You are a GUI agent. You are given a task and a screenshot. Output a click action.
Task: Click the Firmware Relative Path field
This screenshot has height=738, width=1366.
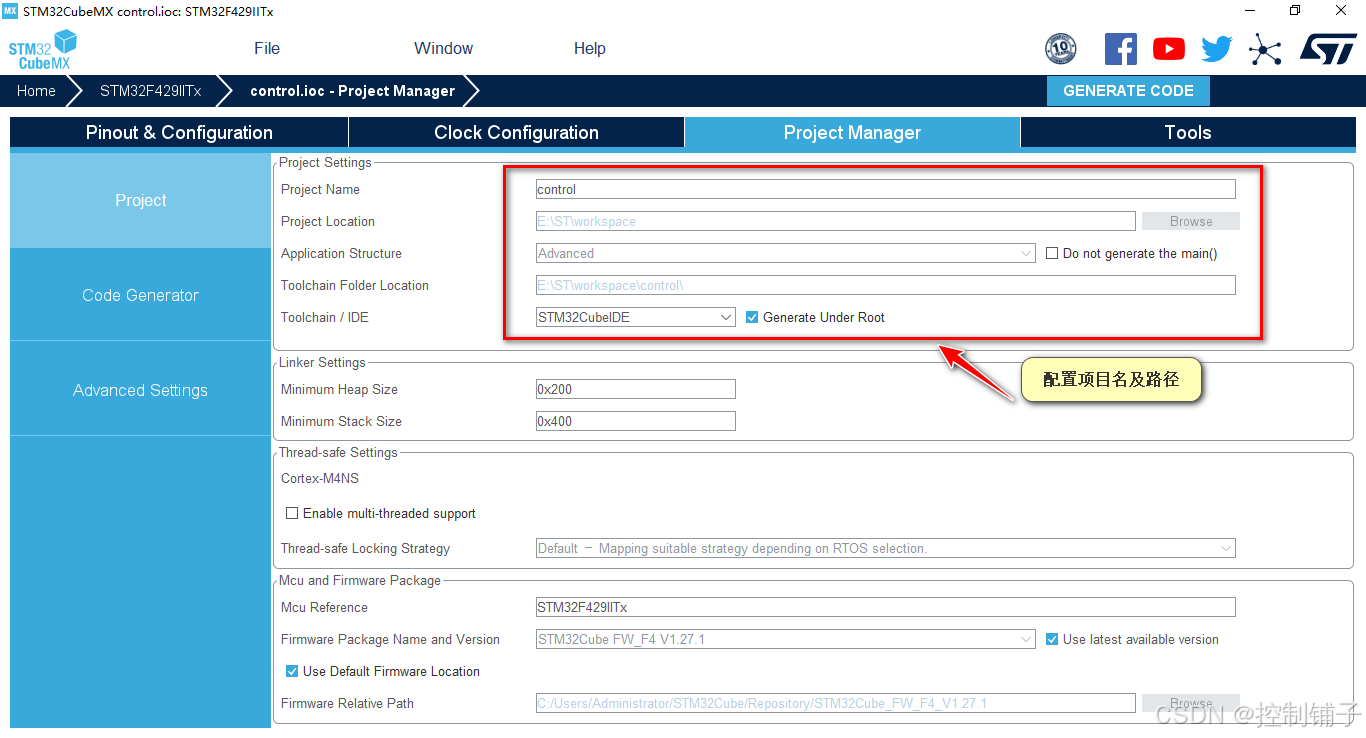pyautogui.click(x=836, y=703)
